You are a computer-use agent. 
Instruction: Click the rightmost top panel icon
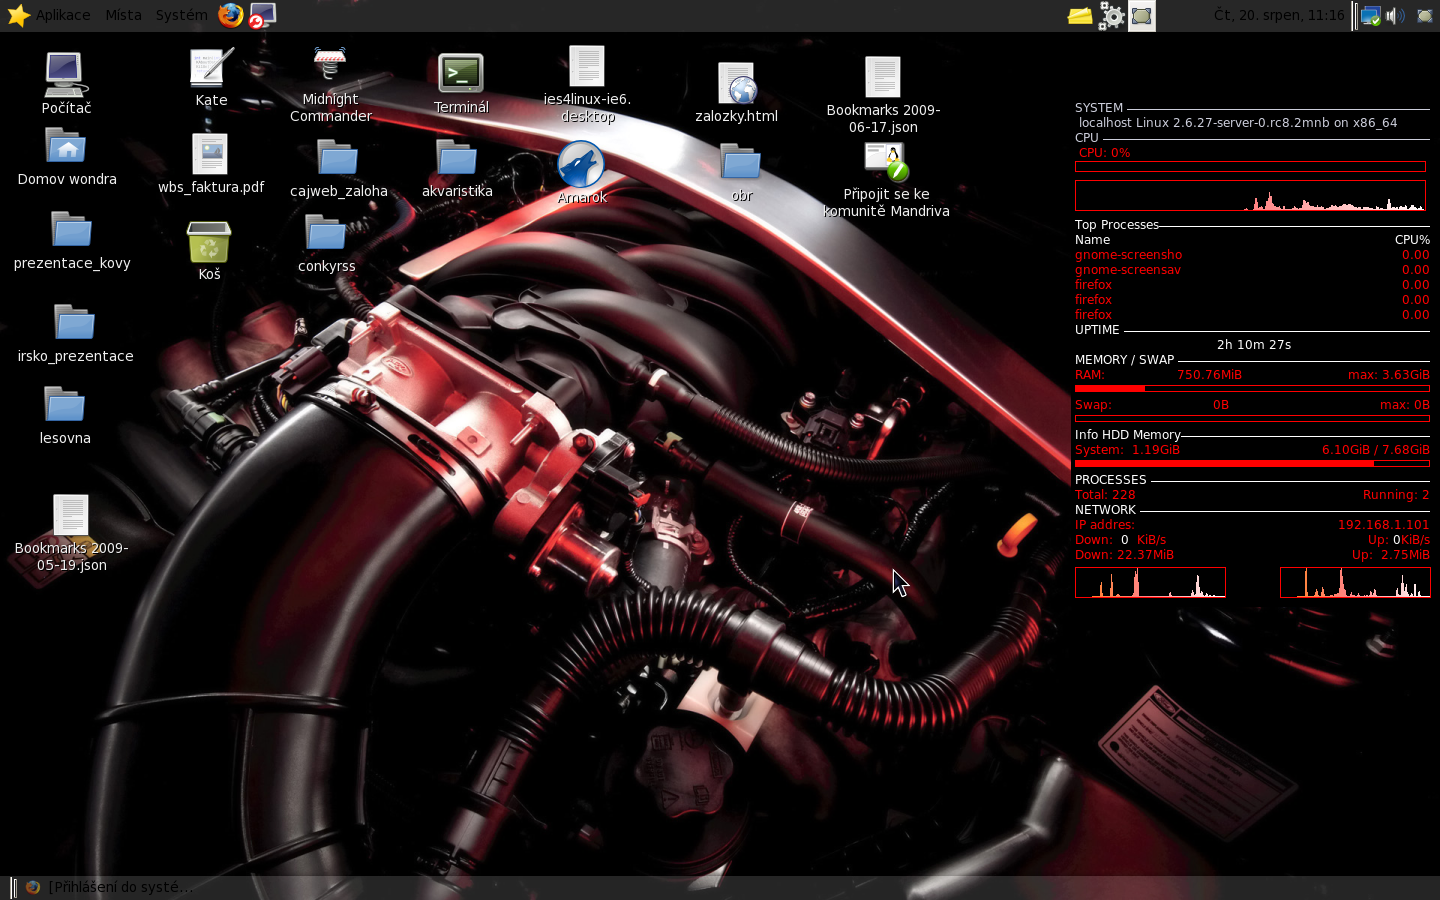[x=1425, y=15]
